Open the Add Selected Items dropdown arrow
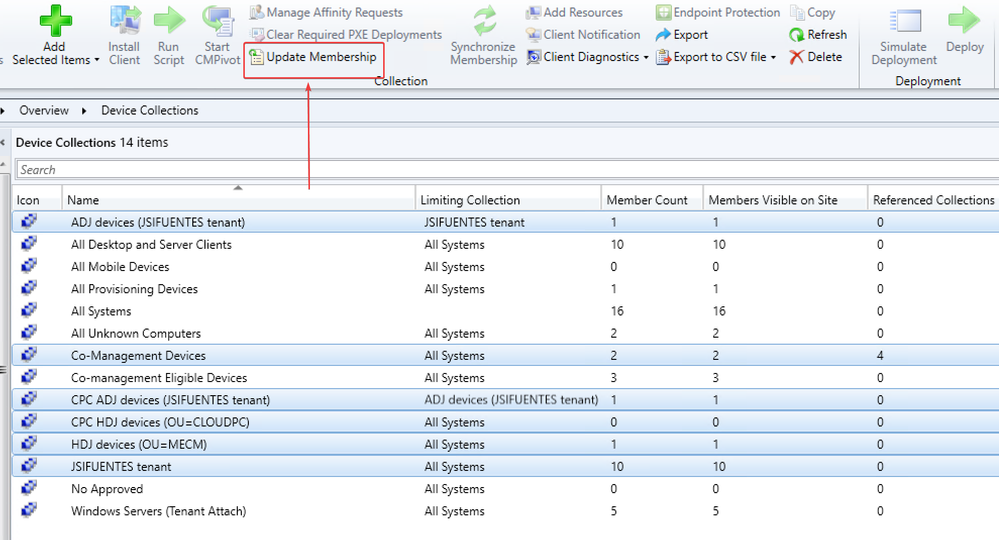The image size is (999, 540). point(97,60)
